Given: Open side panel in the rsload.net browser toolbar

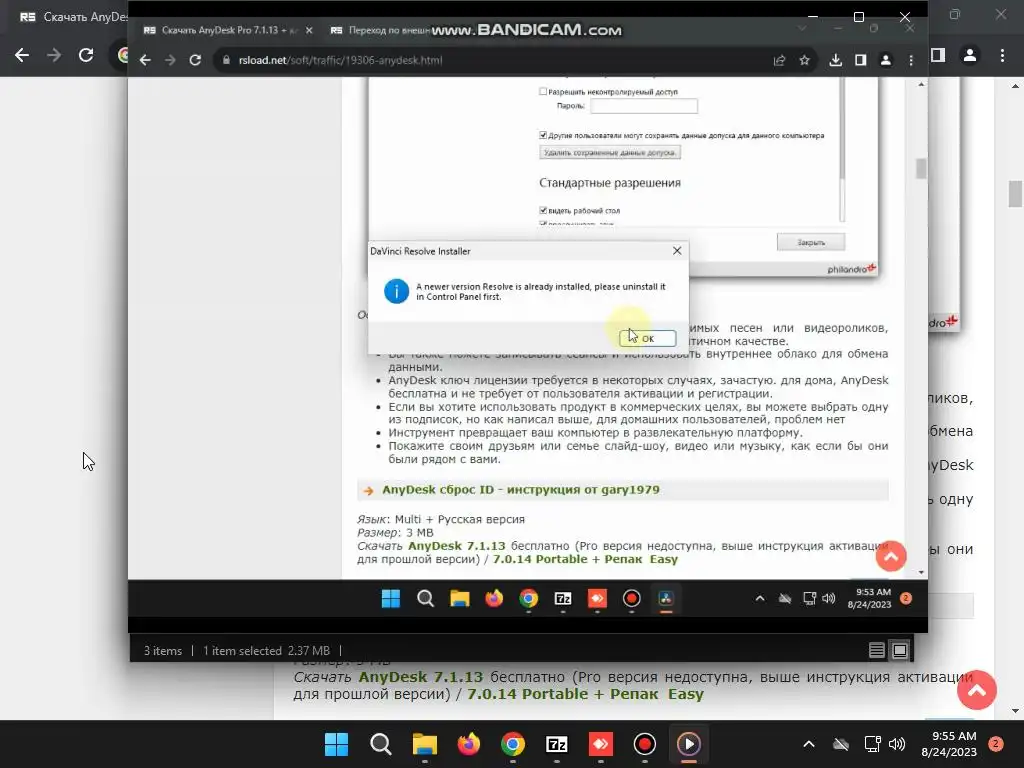Looking at the screenshot, I should 861,60.
